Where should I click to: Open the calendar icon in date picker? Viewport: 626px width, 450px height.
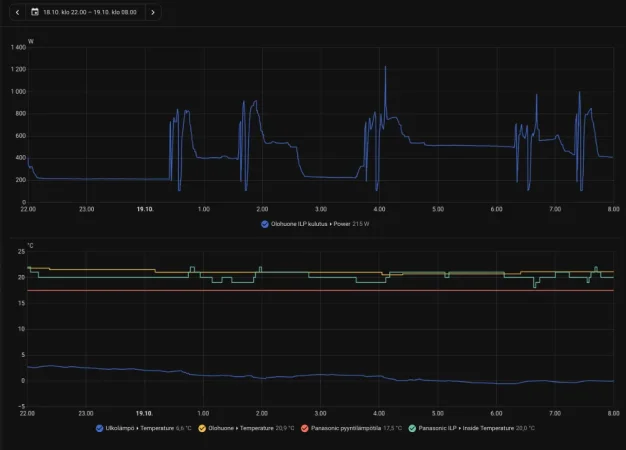(x=35, y=12)
